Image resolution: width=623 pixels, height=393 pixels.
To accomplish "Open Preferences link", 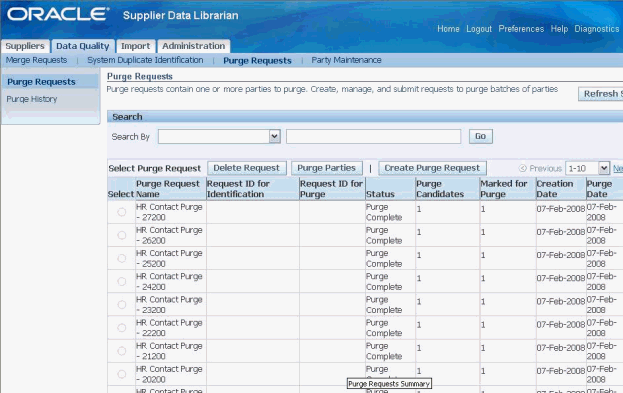I will 521,29.
